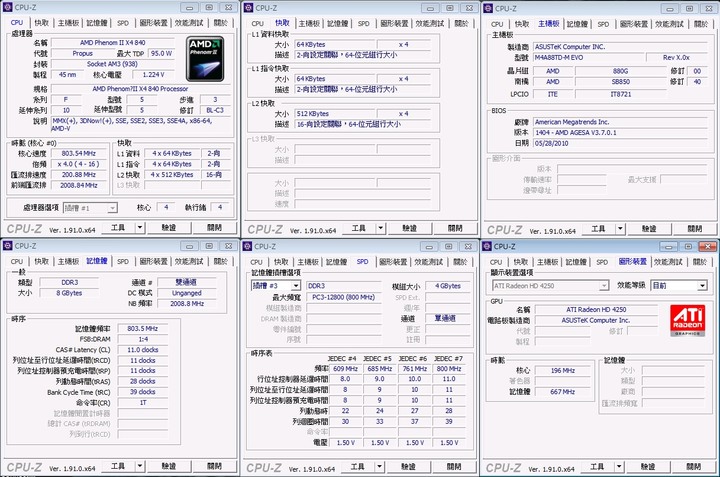This screenshot has height=477, width=720.
Task: Switch to 效能測試 tab in the CPU tab window
Action: pos(189,22)
